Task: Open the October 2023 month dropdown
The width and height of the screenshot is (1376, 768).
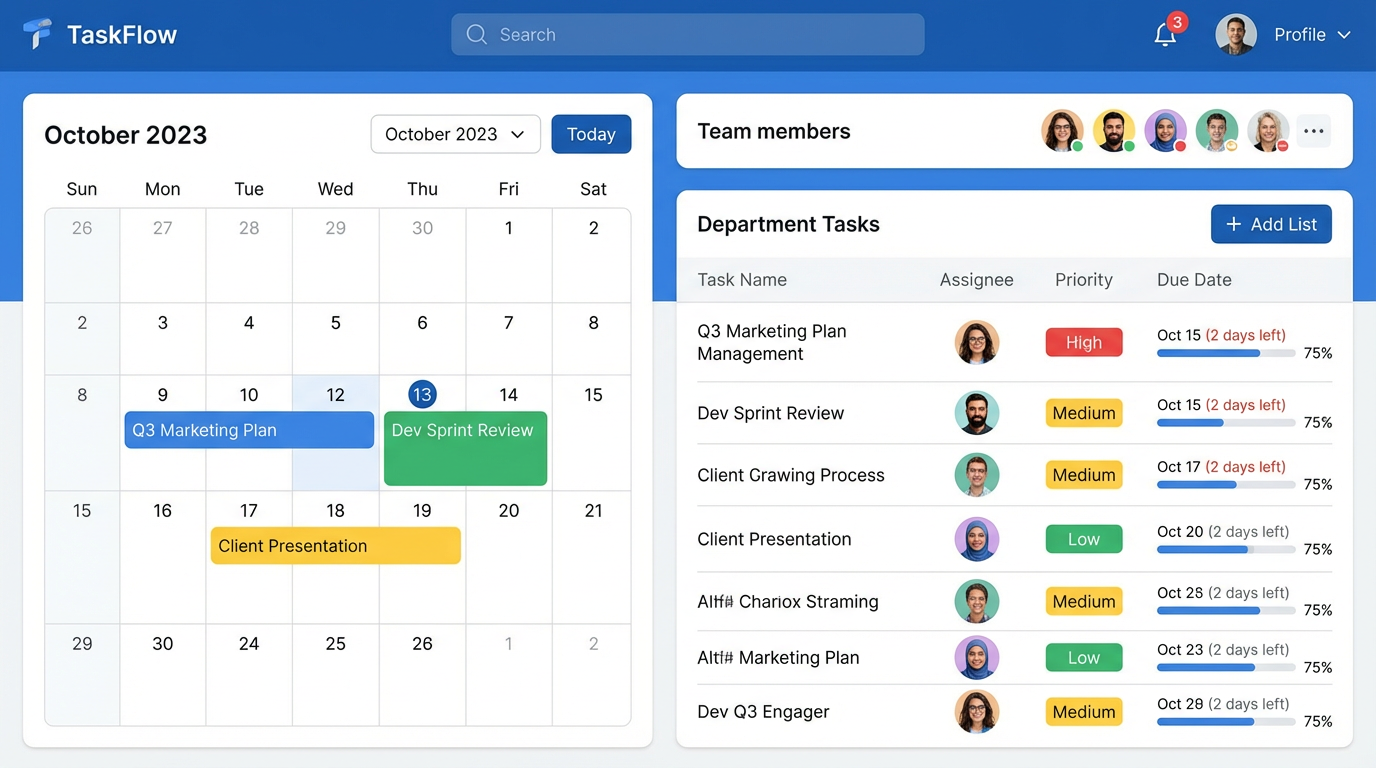Action: coord(455,134)
